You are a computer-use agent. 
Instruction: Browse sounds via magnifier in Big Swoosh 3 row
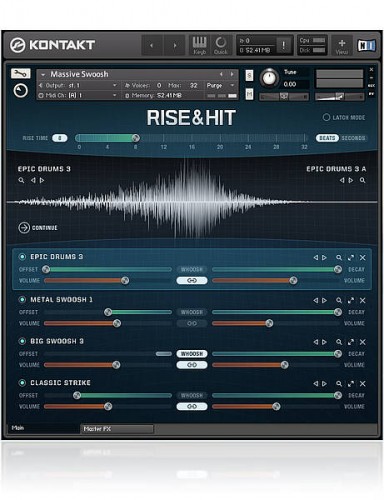click(x=339, y=342)
